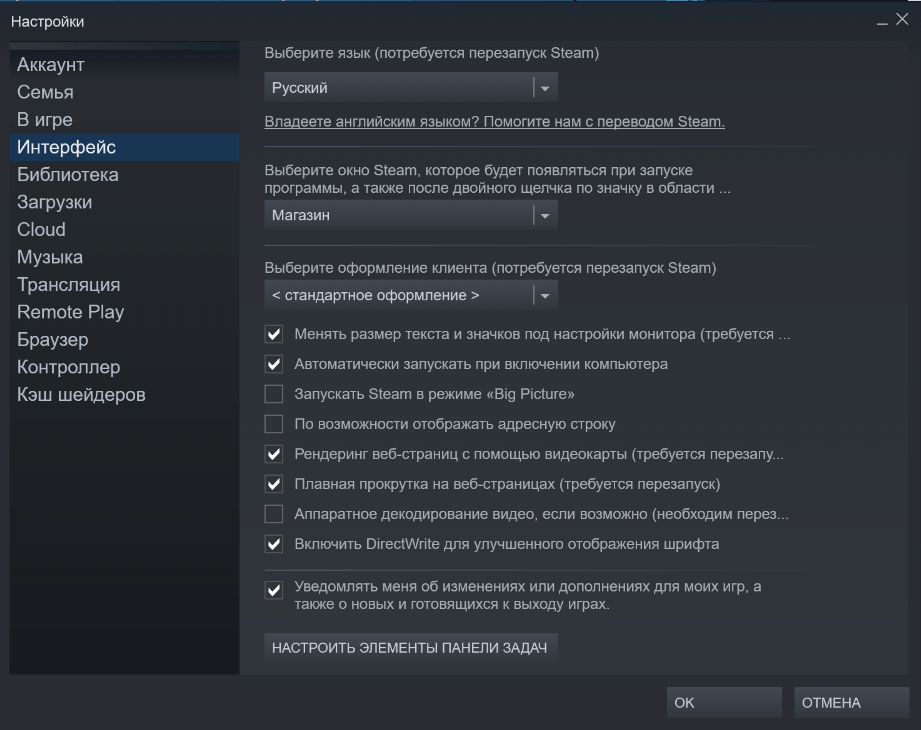
Task: Open the Семья settings section
Action: pos(124,92)
